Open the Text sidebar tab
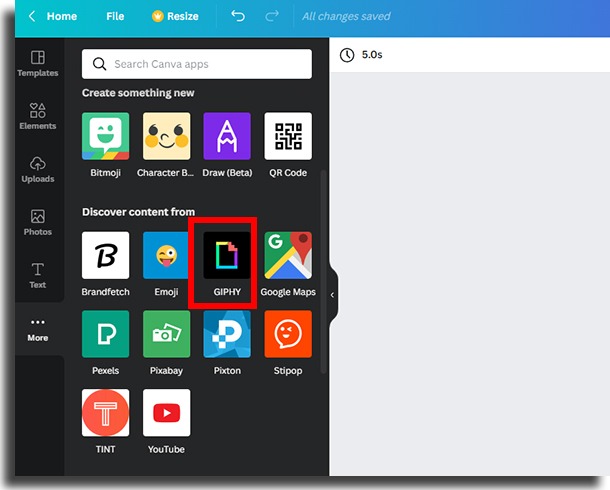 point(38,275)
